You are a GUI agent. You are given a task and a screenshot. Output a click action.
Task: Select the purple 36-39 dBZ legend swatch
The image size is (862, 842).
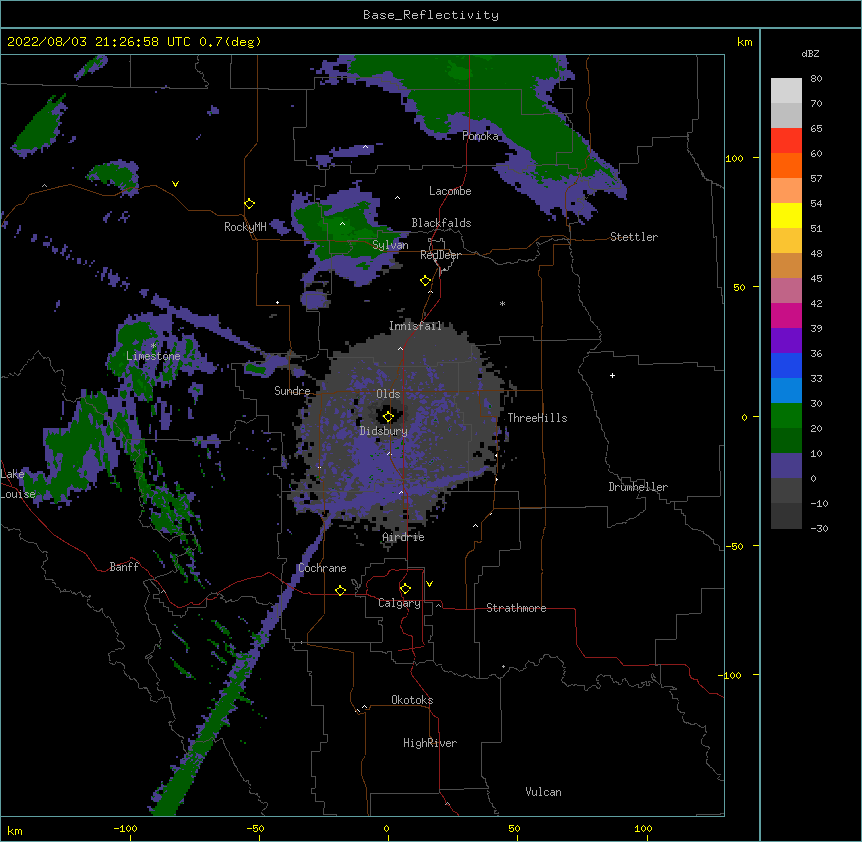click(x=786, y=341)
